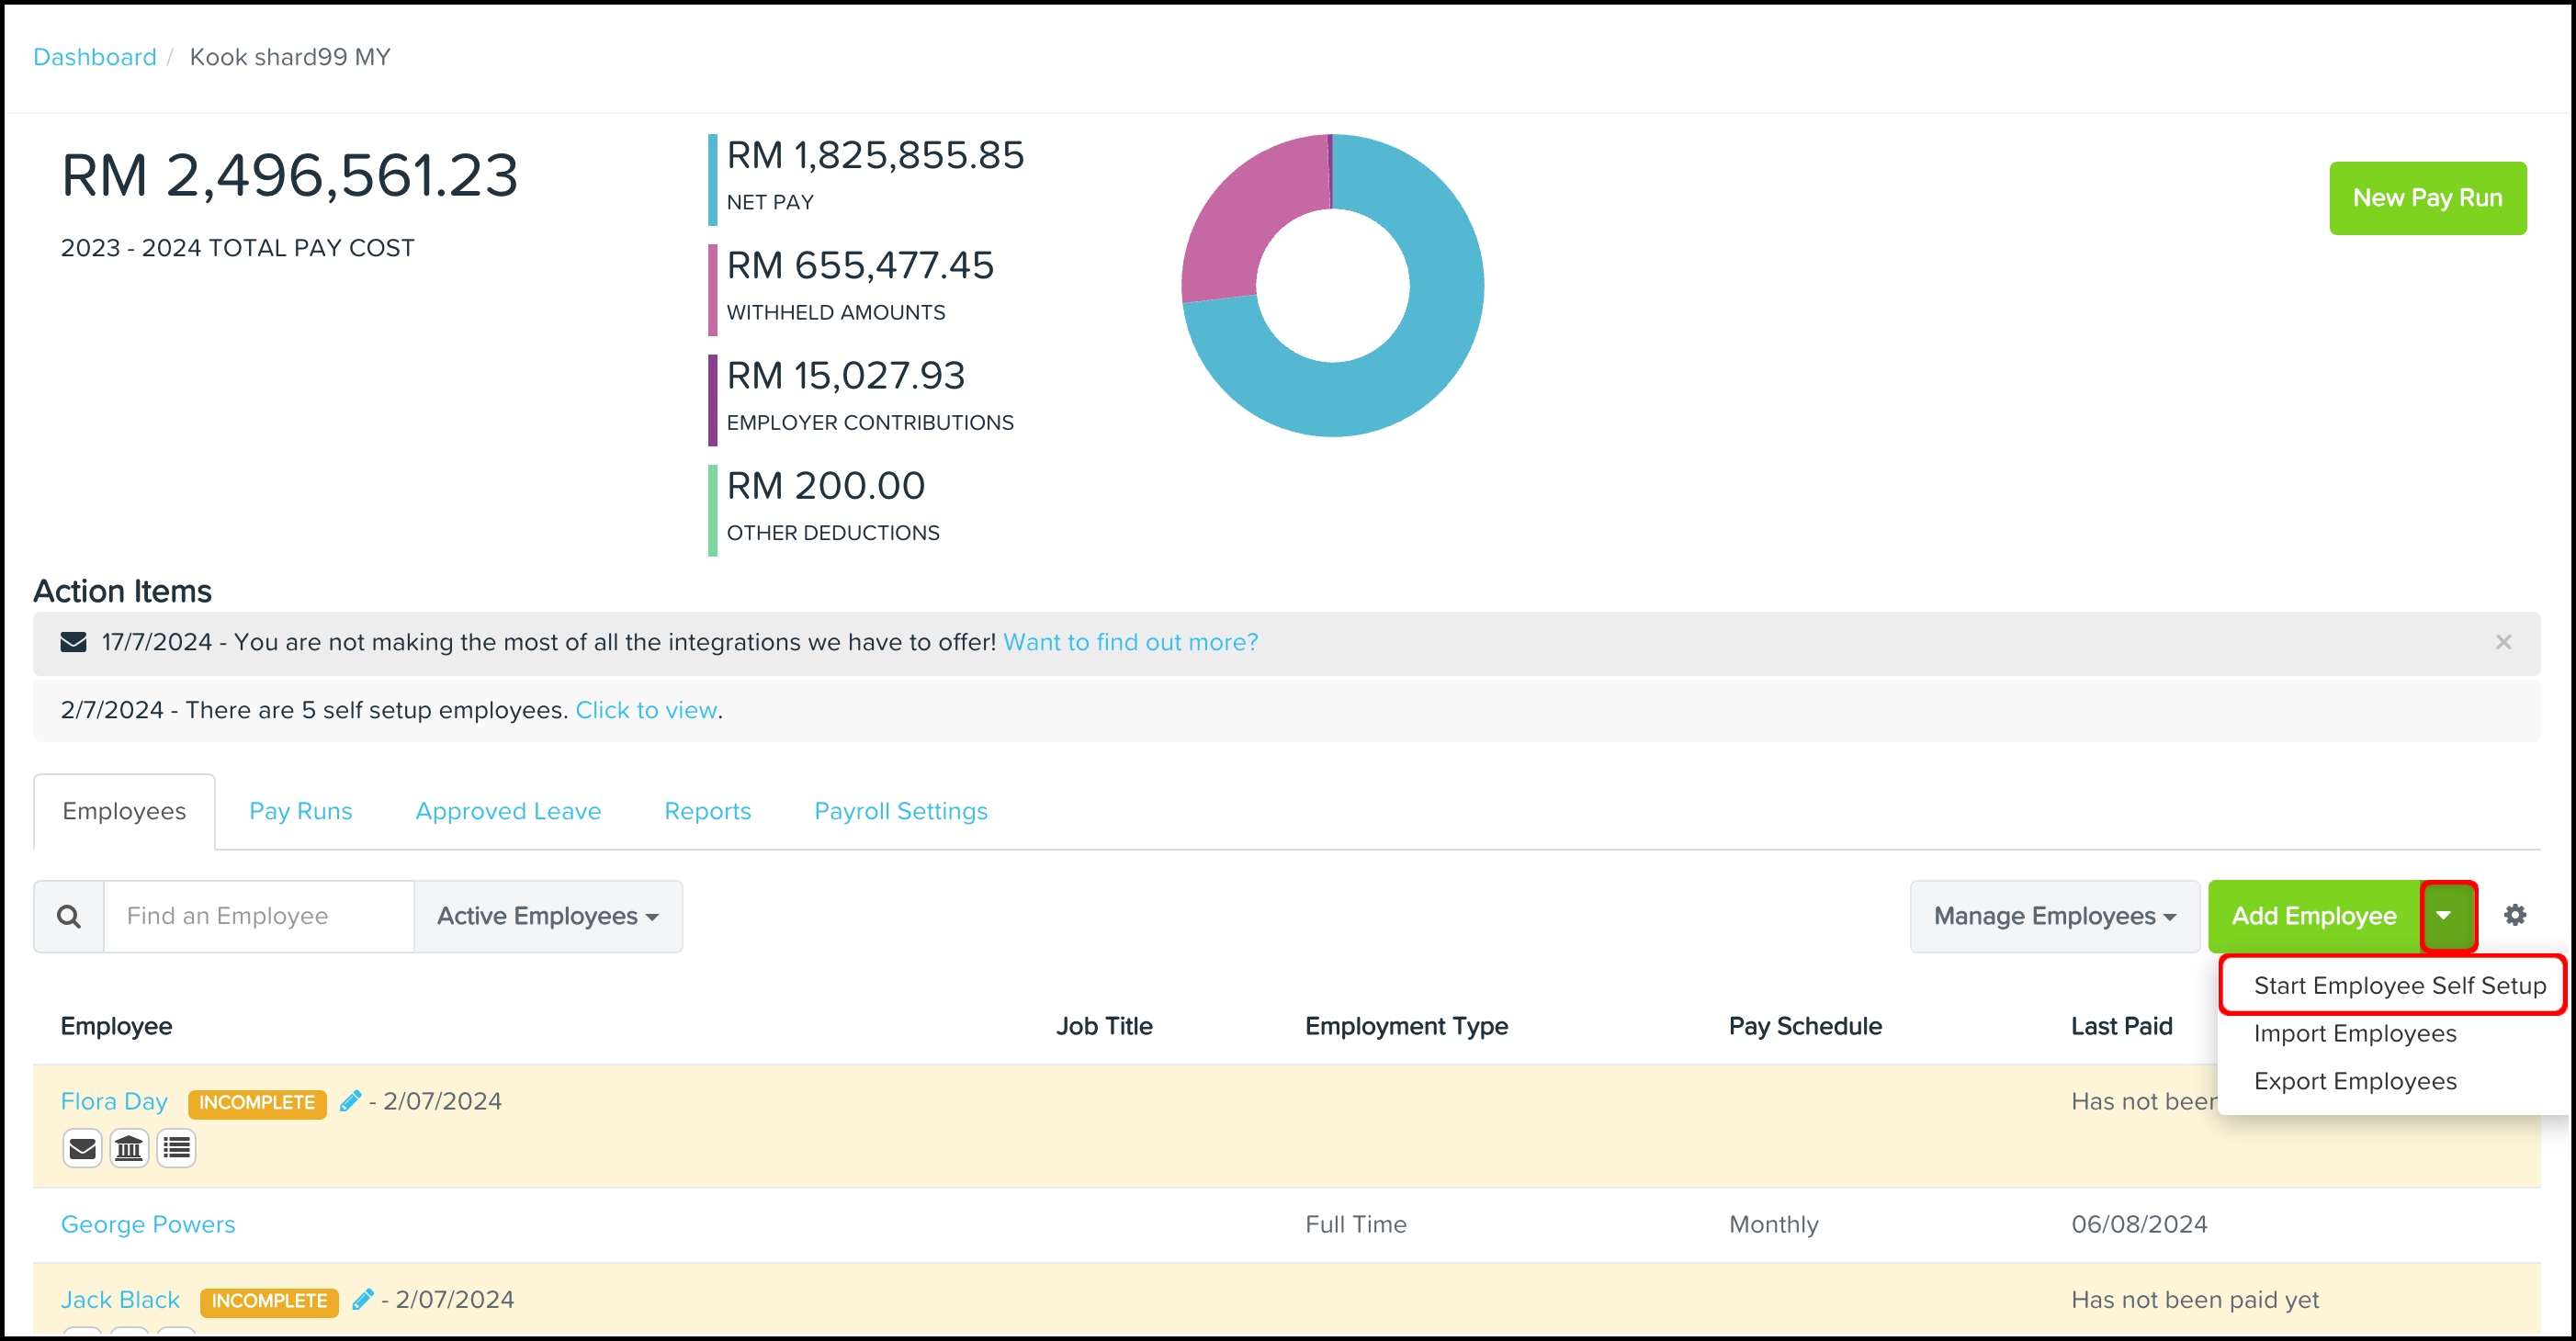Click the pencil edit icon beside Flora Day
Image resolution: width=2576 pixels, height=1341 pixels.
(x=350, y=1101)
